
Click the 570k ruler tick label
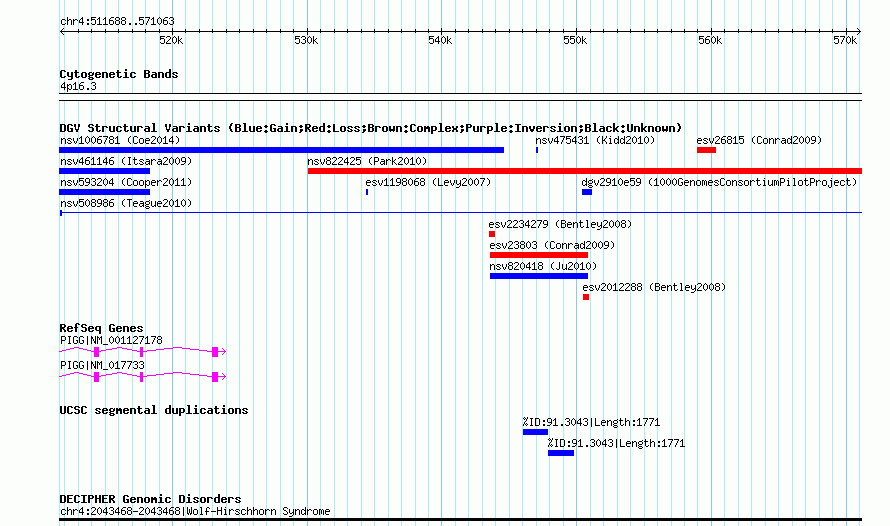845,40
